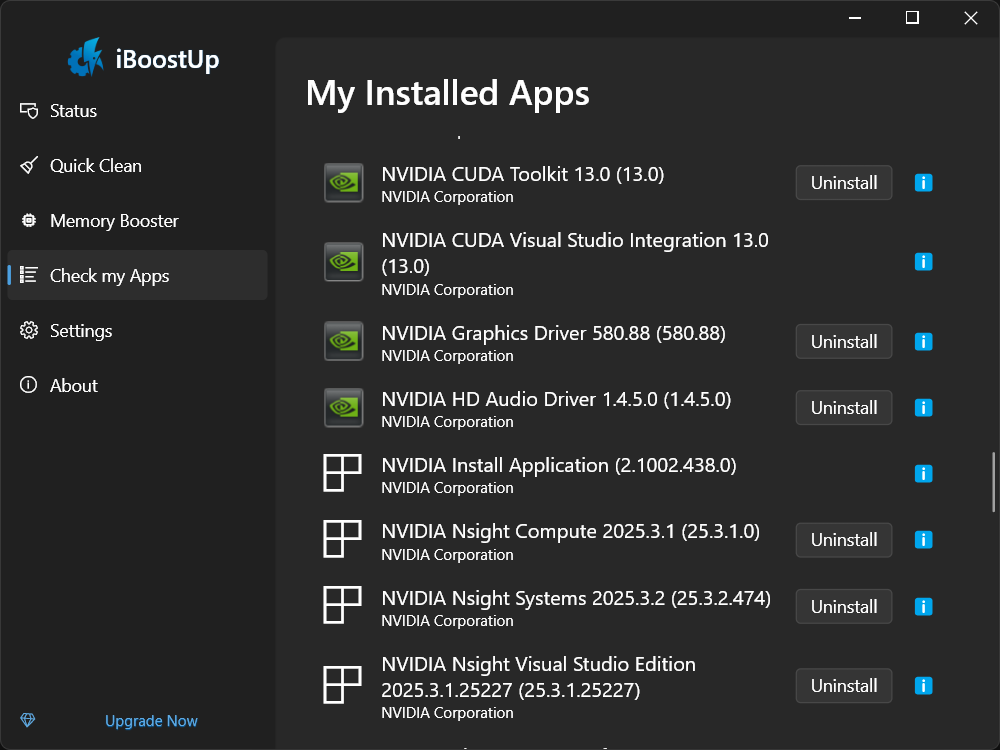Click the About info circle icon
Viewport: 1000px width, 750px height.
click(x=29, y=385)
